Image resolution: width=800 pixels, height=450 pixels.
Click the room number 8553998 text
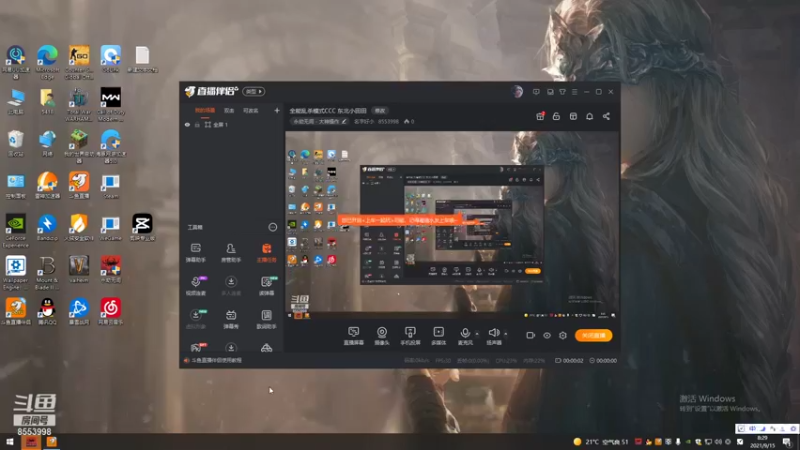click(x=388, y=121)
